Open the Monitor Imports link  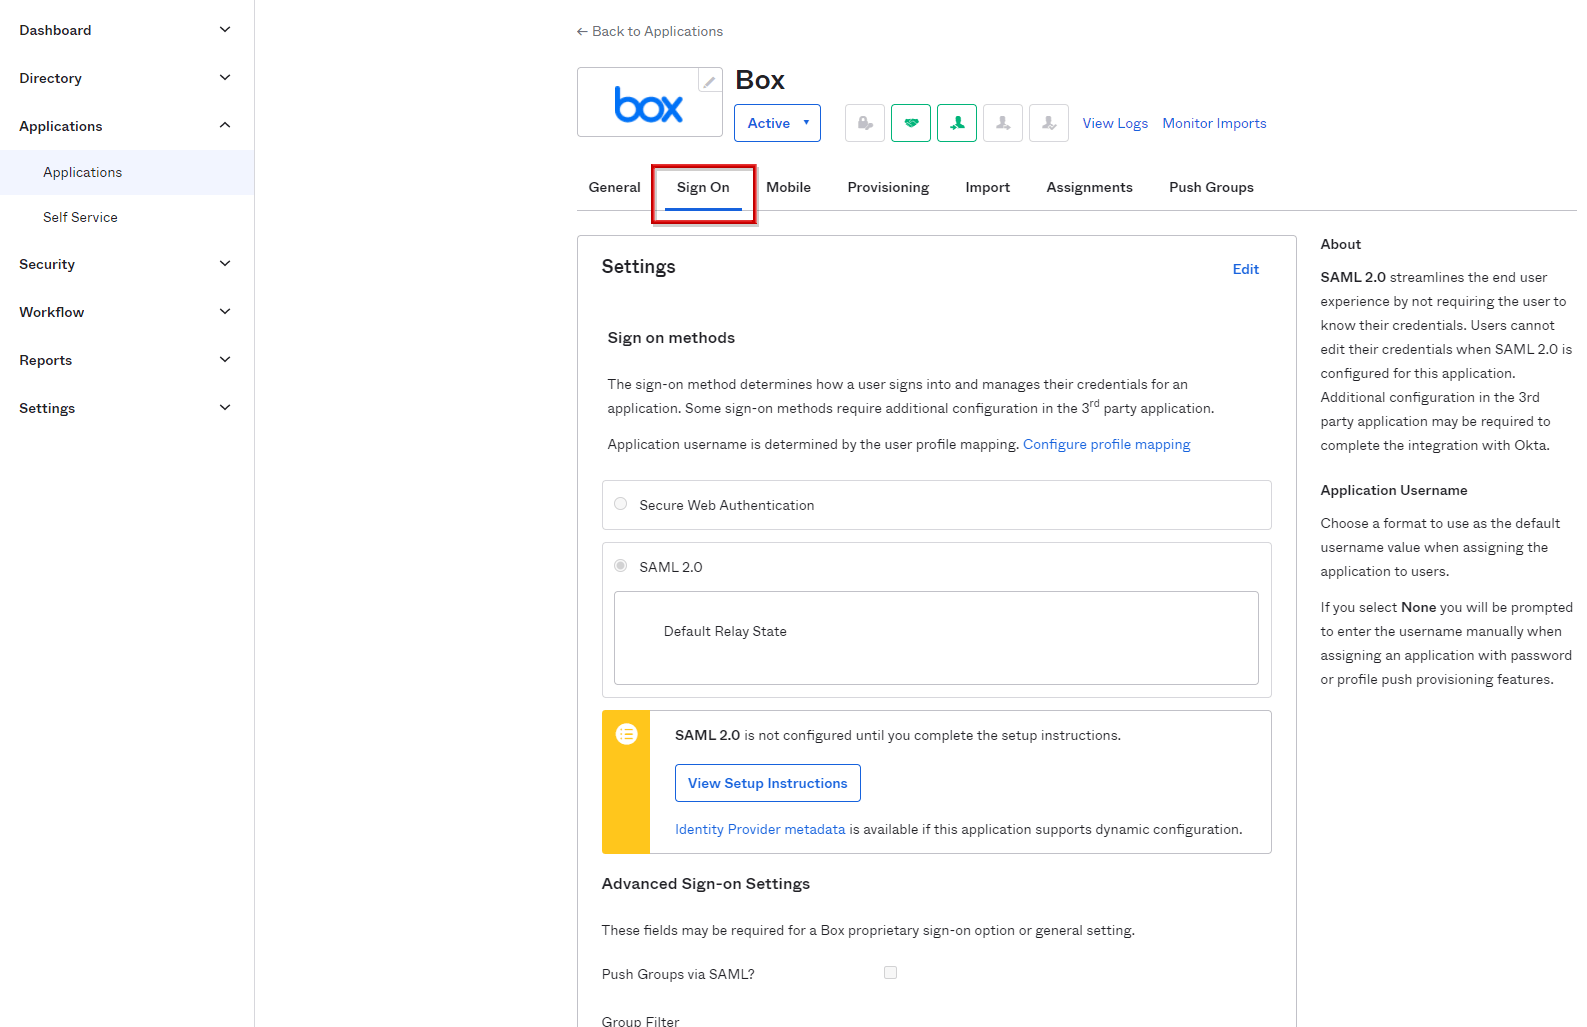point(1214,123)
